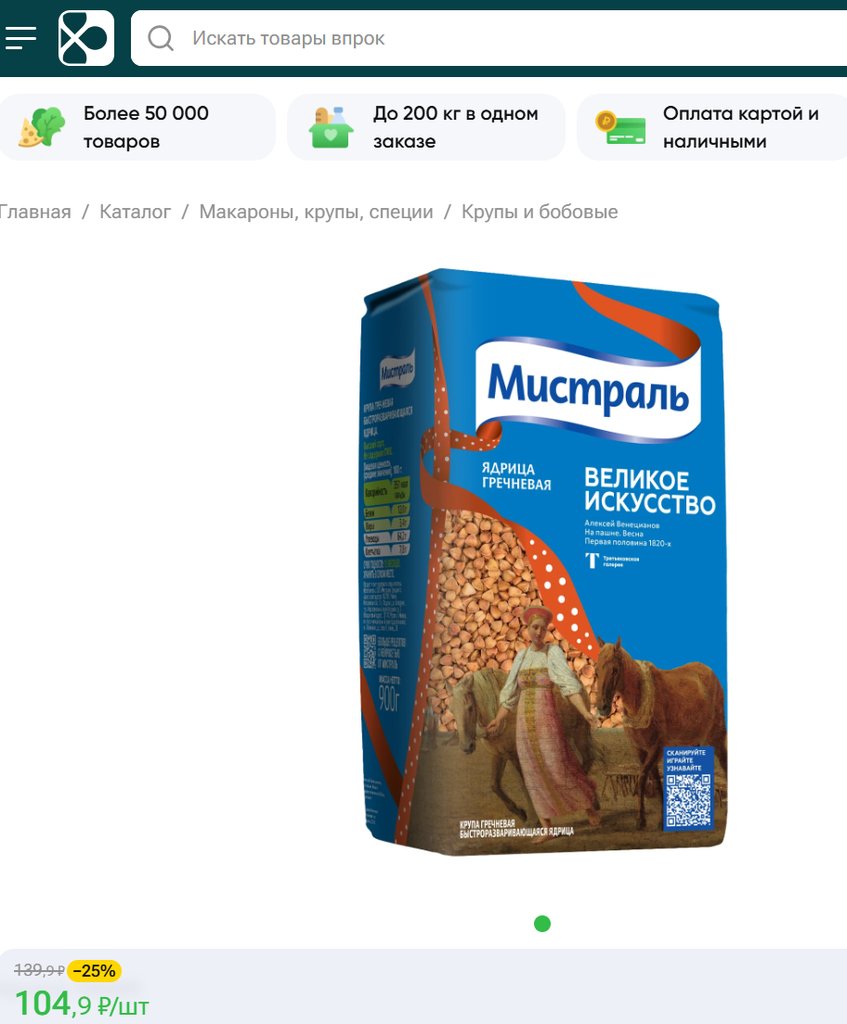Click the crossed-out 139,9 ₽ old price
Viewport: 847px width, 1024px height.
coord(39,971)
